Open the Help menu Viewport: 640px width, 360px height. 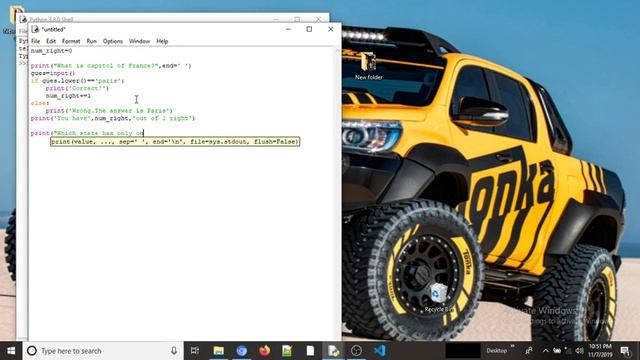click(x=162, y=41)
